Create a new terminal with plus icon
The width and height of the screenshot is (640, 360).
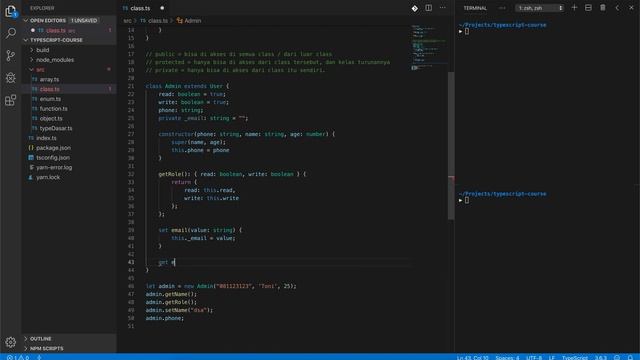point(574,8)
